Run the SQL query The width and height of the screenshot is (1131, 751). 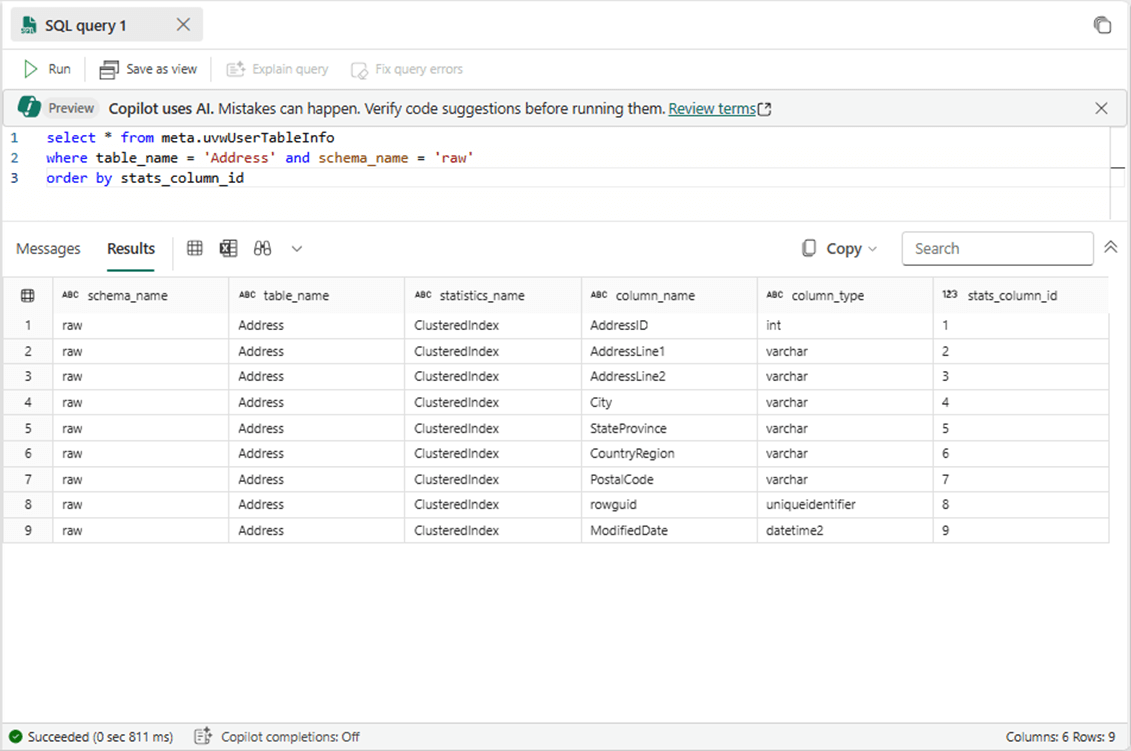[x=48, y=69]
